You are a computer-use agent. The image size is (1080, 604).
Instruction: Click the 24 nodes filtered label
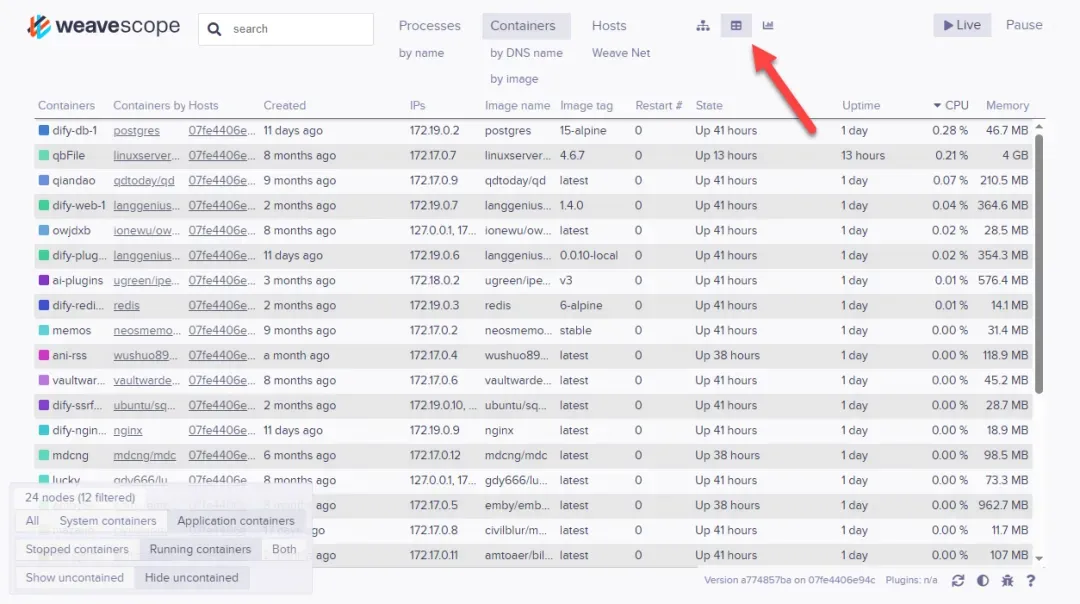(80, 497)
